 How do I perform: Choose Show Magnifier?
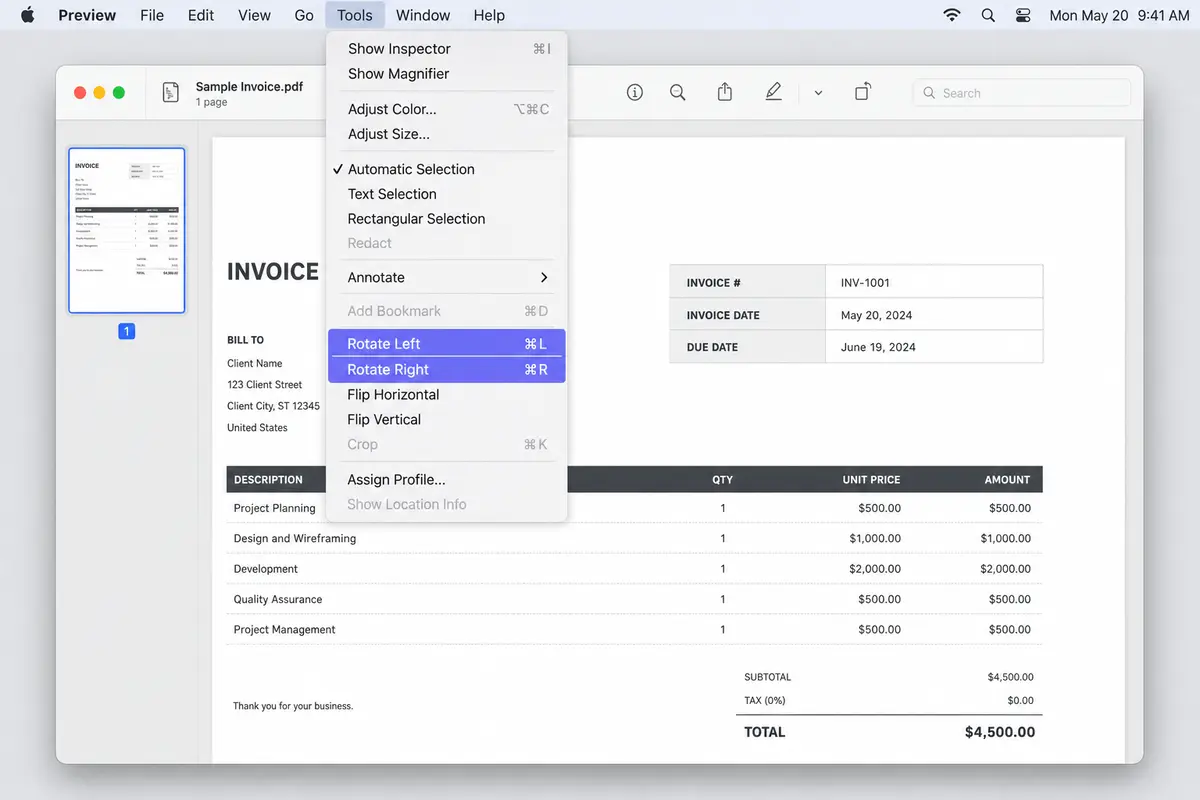(447, 73)
